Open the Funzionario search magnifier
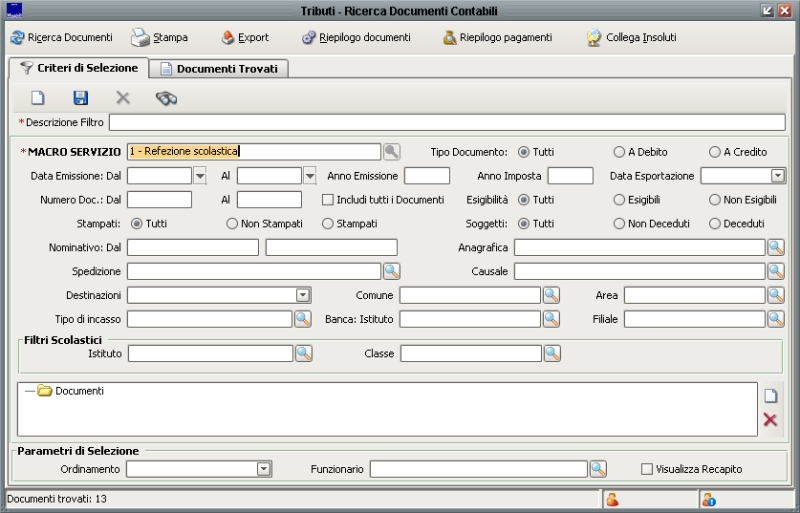The width and height of the screenshot is (800, 513). pyautogui.click(x=598, y=468)
